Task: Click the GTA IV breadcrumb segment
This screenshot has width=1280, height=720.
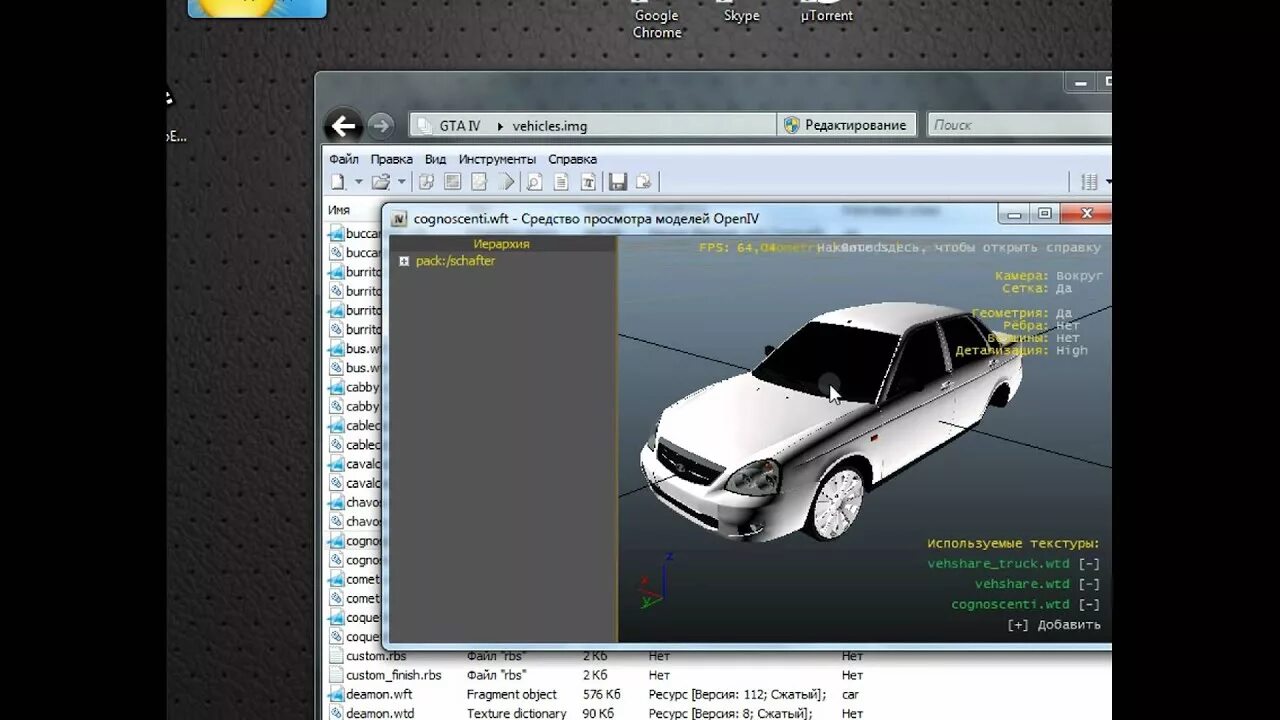Action: coord(460,126)
